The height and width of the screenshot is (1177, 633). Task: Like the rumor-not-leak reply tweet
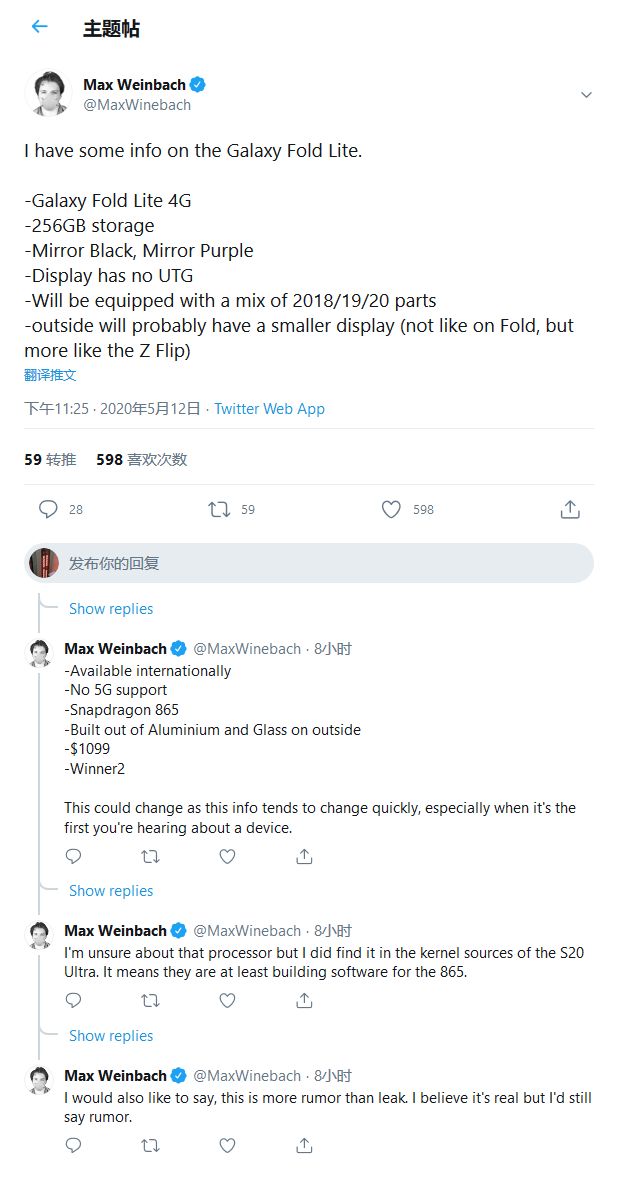(227, 1145)
